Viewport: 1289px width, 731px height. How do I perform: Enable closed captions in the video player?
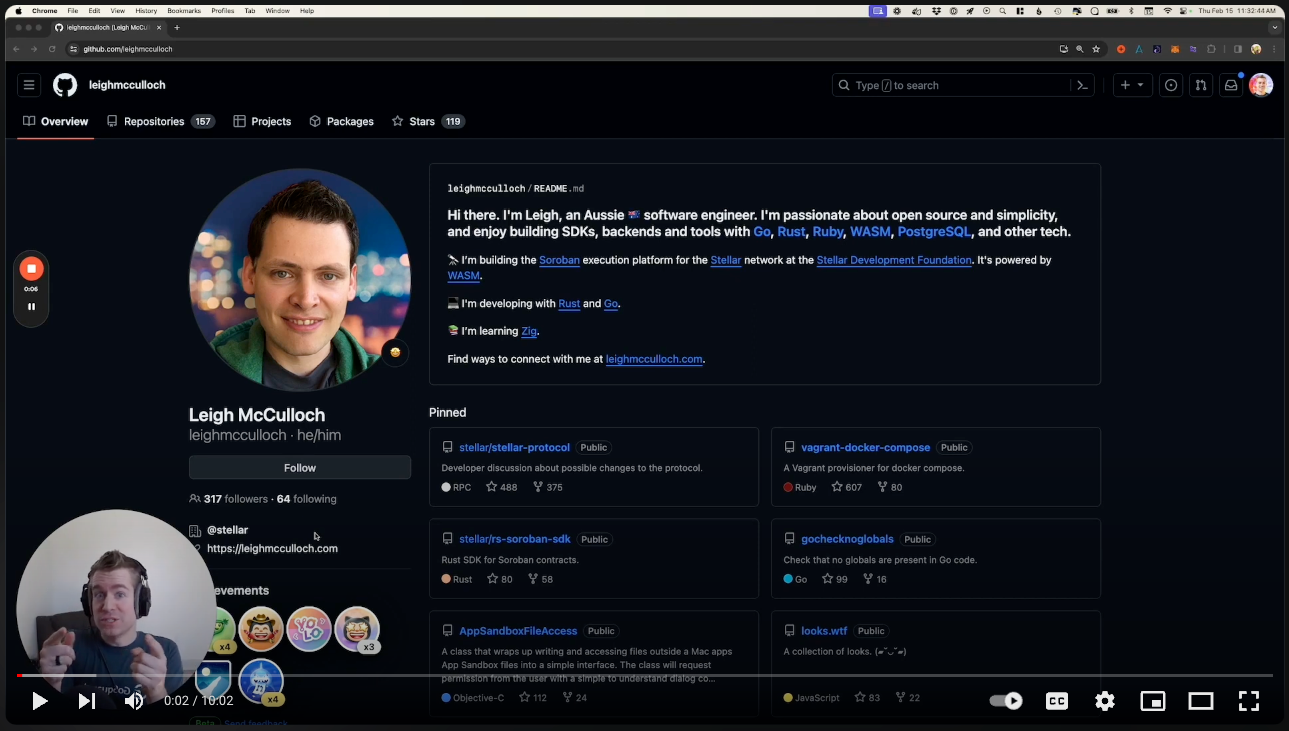pos(1056,701)
